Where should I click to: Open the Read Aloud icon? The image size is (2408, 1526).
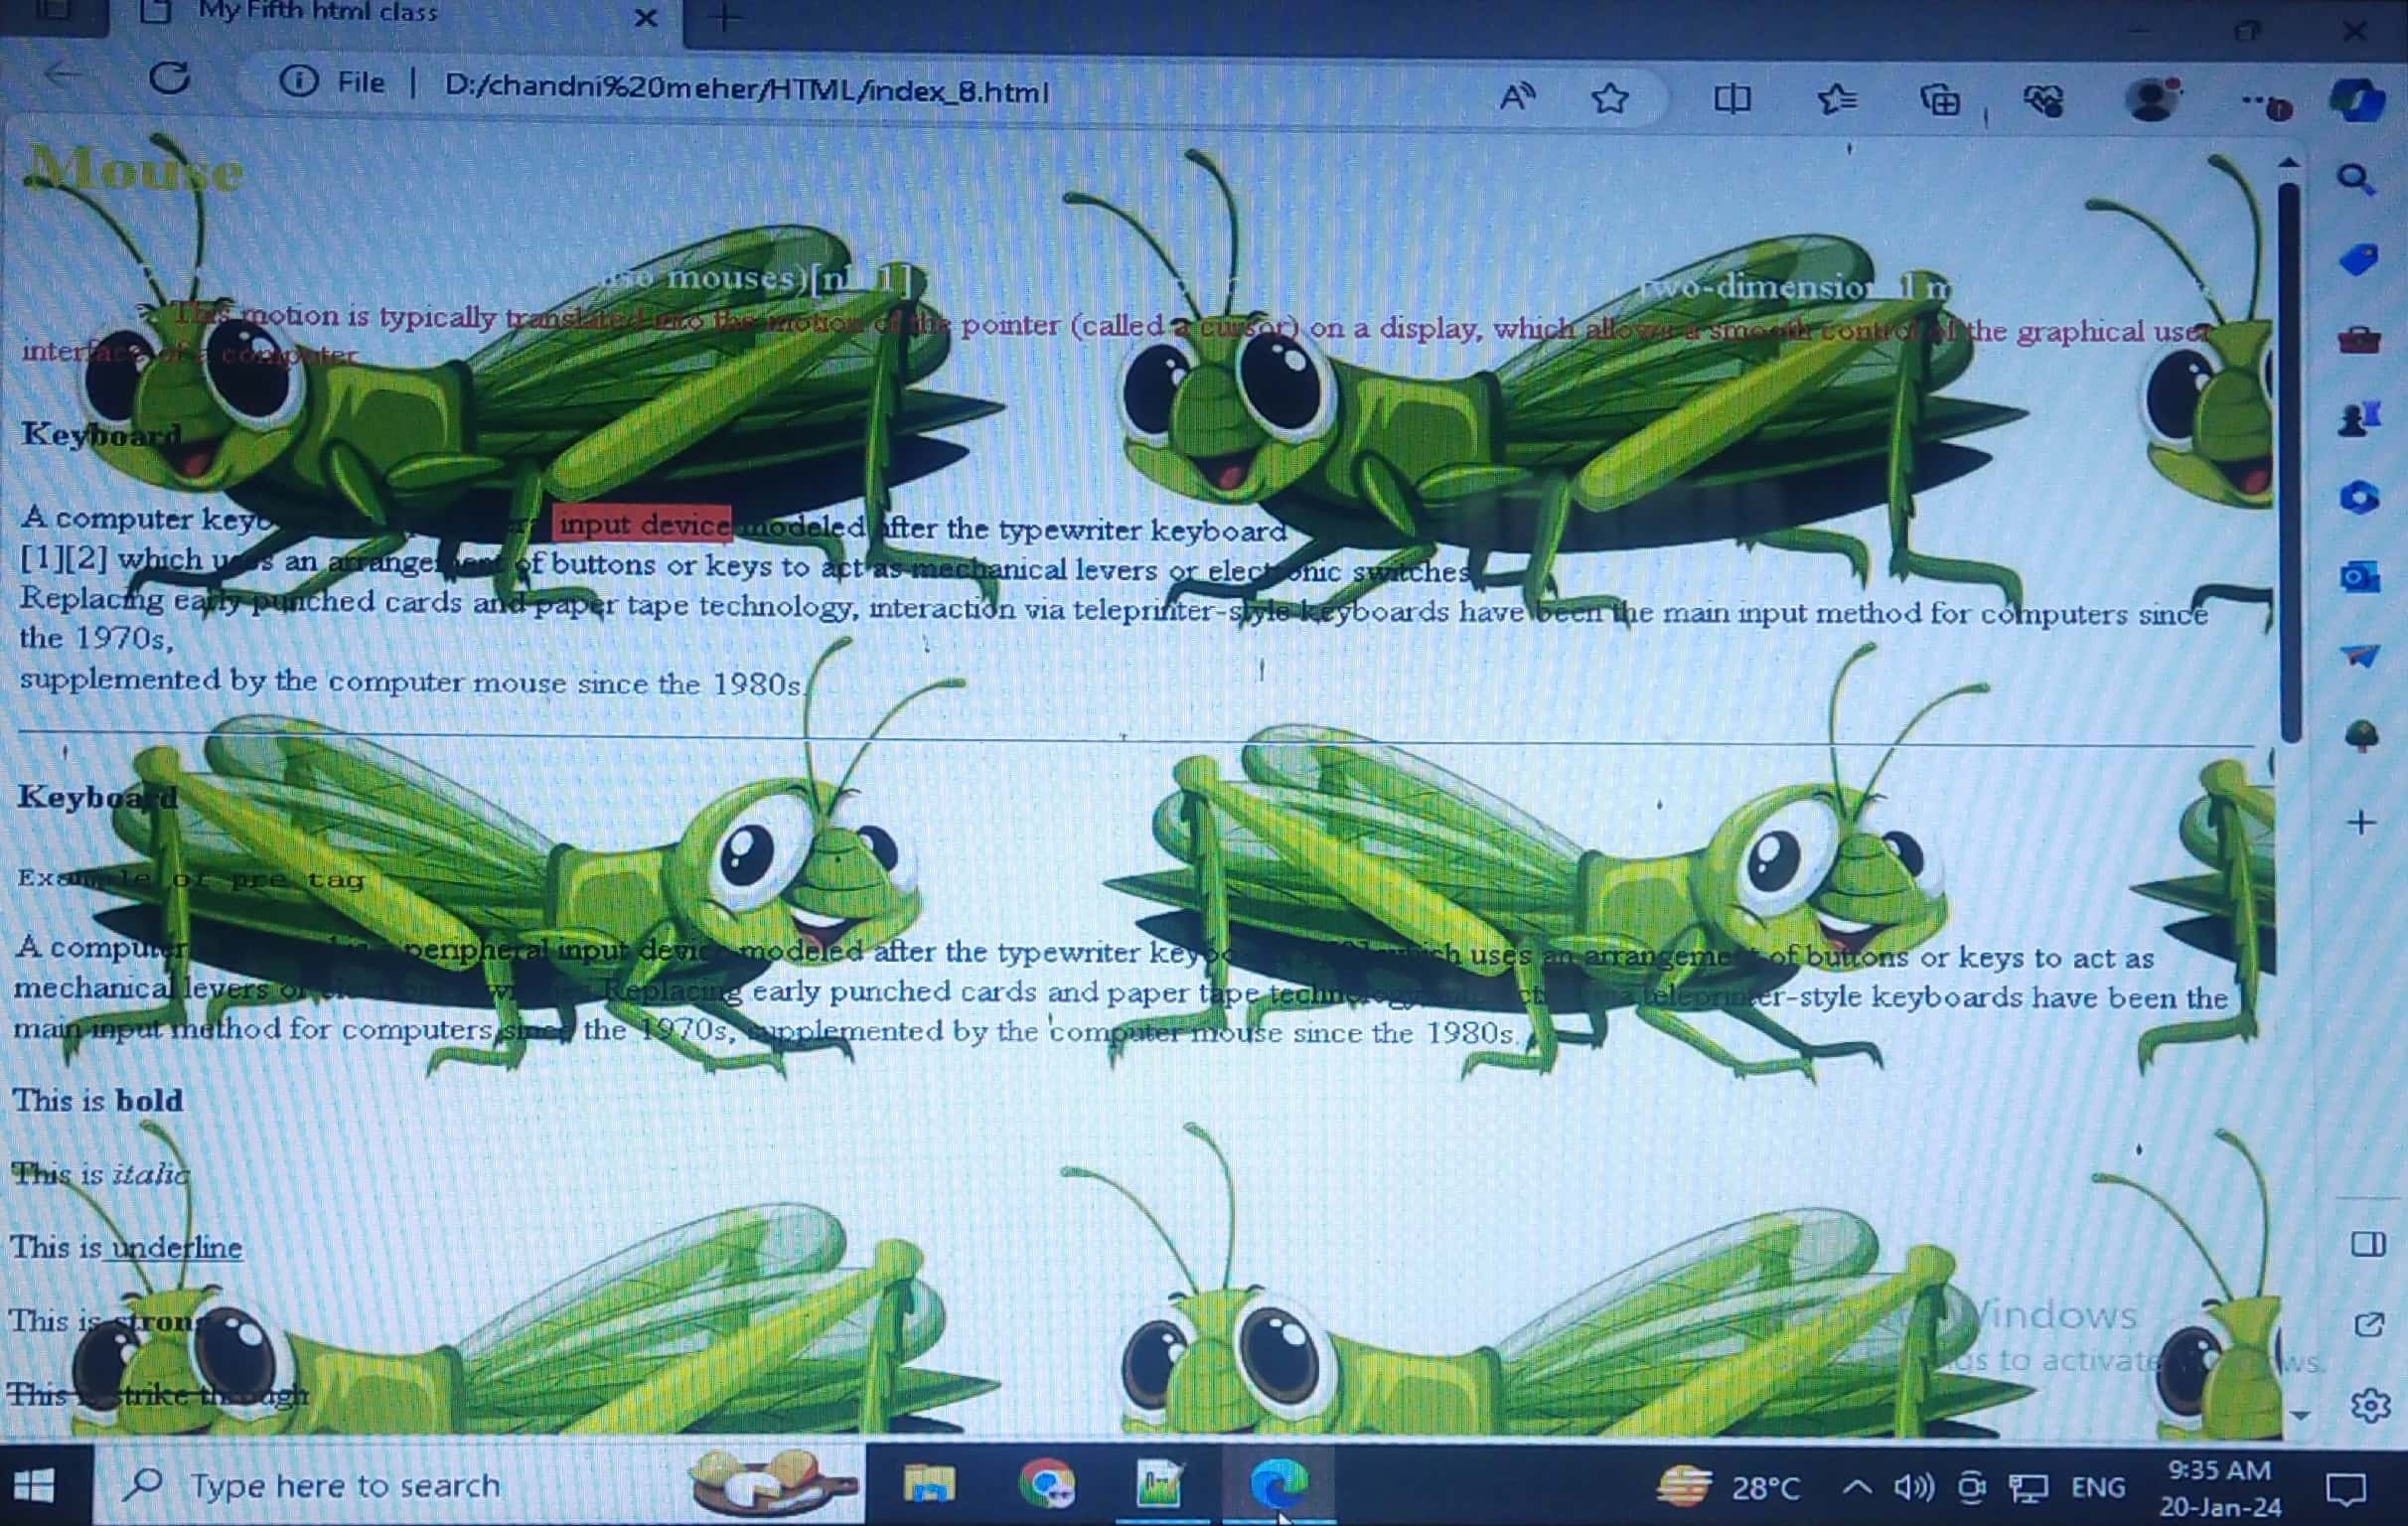[x=1517, y=98]
